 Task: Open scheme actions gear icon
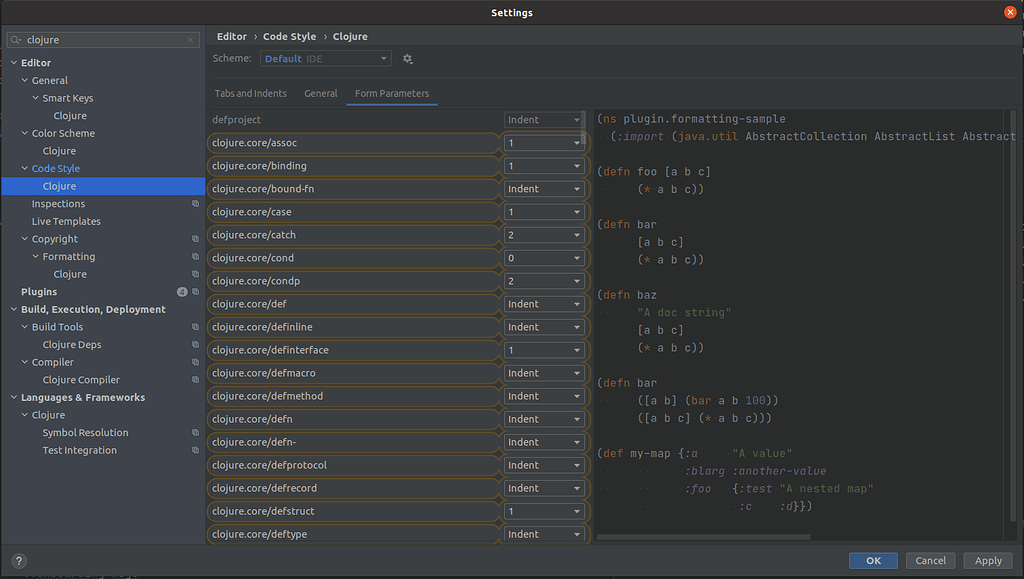coord(408,59)
